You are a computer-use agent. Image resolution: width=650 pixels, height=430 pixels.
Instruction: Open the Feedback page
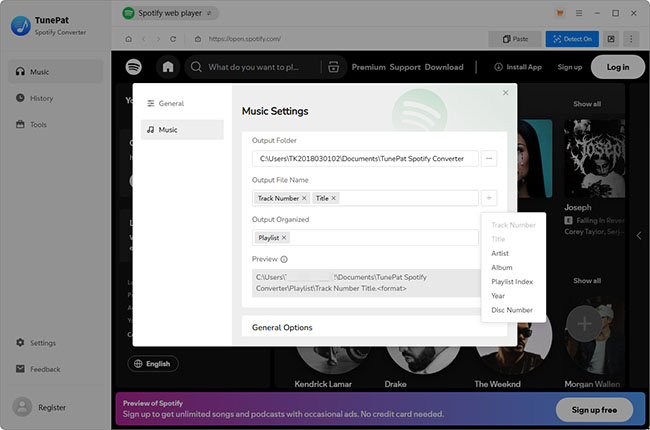tap(38, 369)
